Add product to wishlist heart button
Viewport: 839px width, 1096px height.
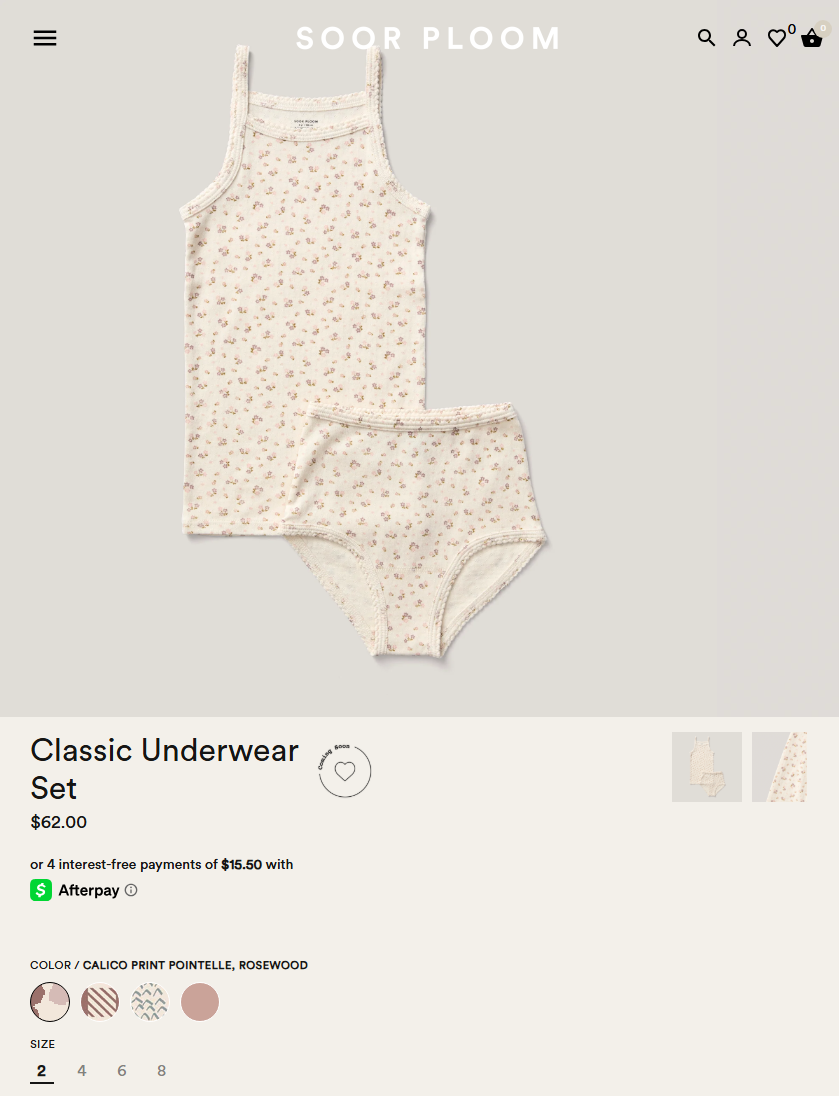[345, 771]
